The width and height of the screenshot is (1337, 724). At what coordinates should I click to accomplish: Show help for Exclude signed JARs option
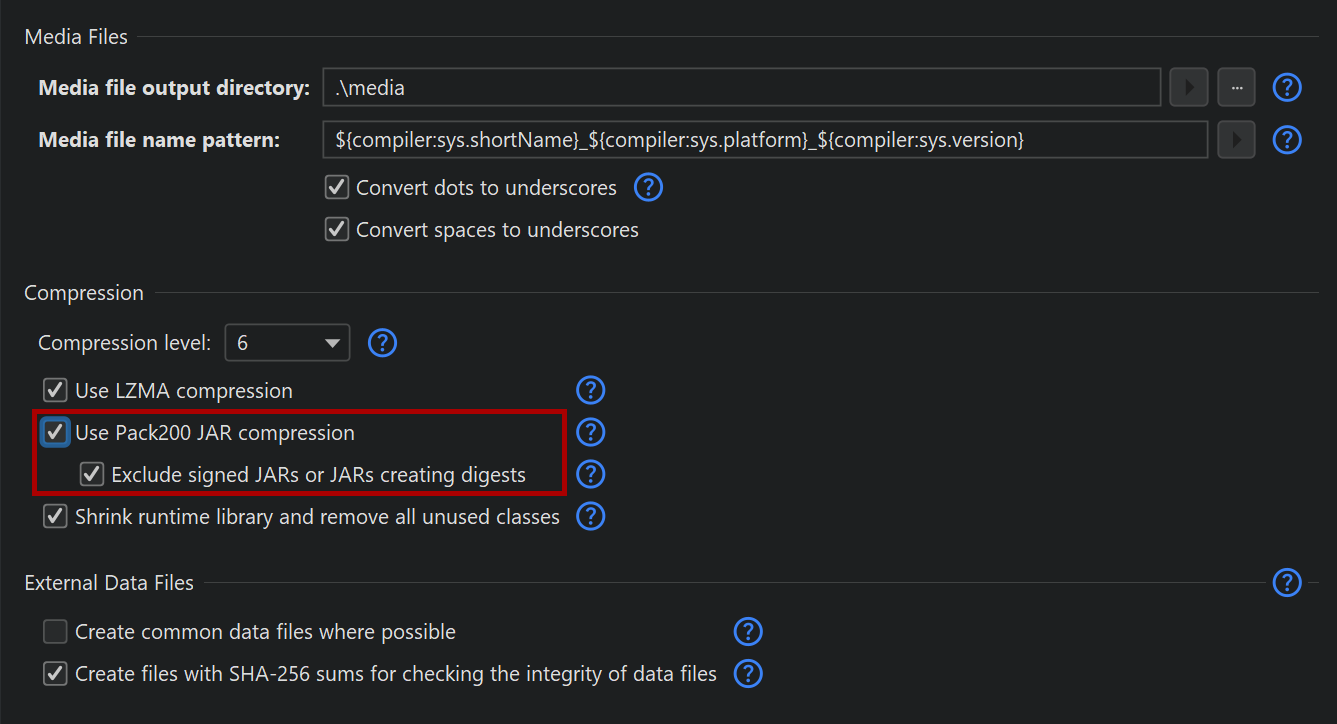point(591,474)
